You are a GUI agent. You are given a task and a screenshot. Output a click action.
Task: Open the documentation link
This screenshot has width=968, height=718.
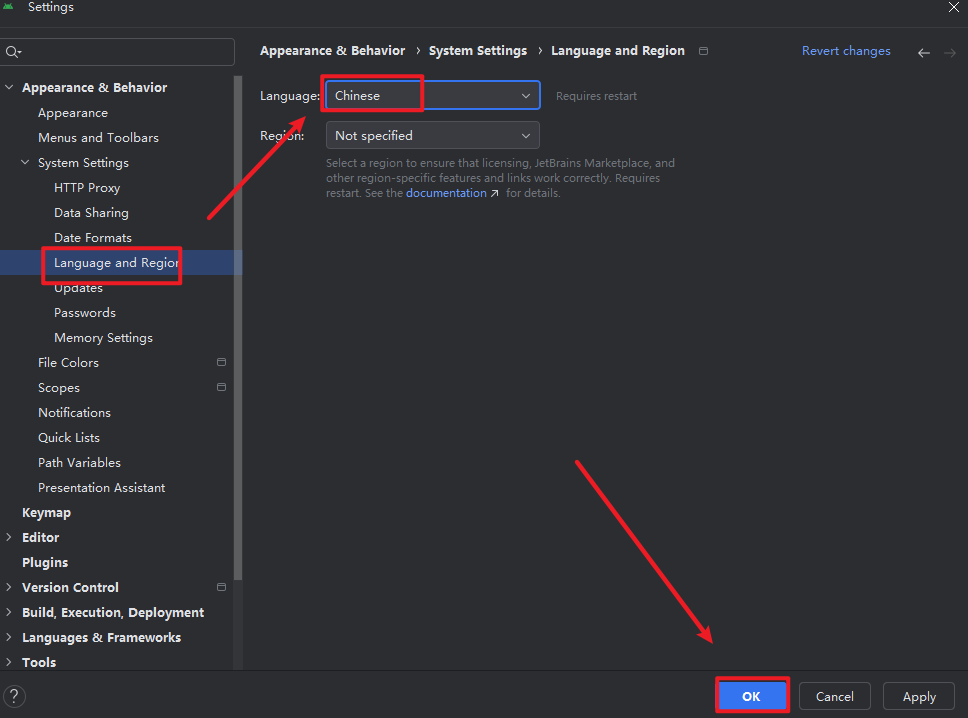(446, 193)
